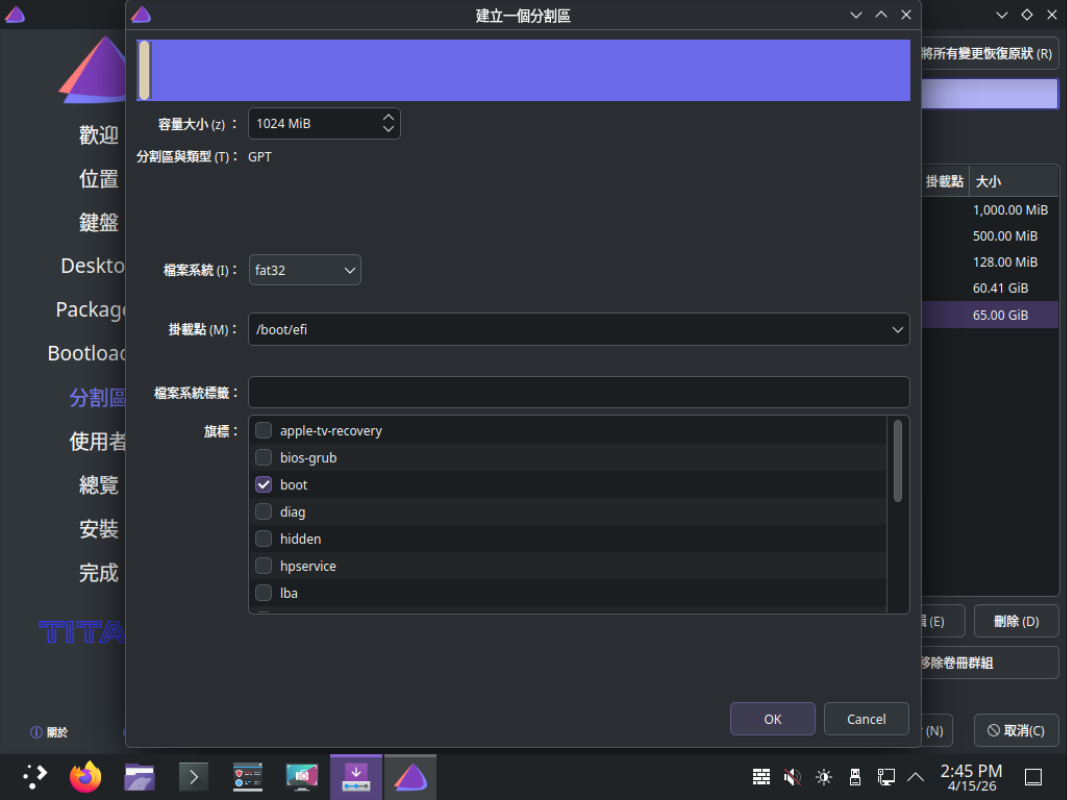Open the file manager in taskbar
1067x800 pixels.
click(139, 776)
